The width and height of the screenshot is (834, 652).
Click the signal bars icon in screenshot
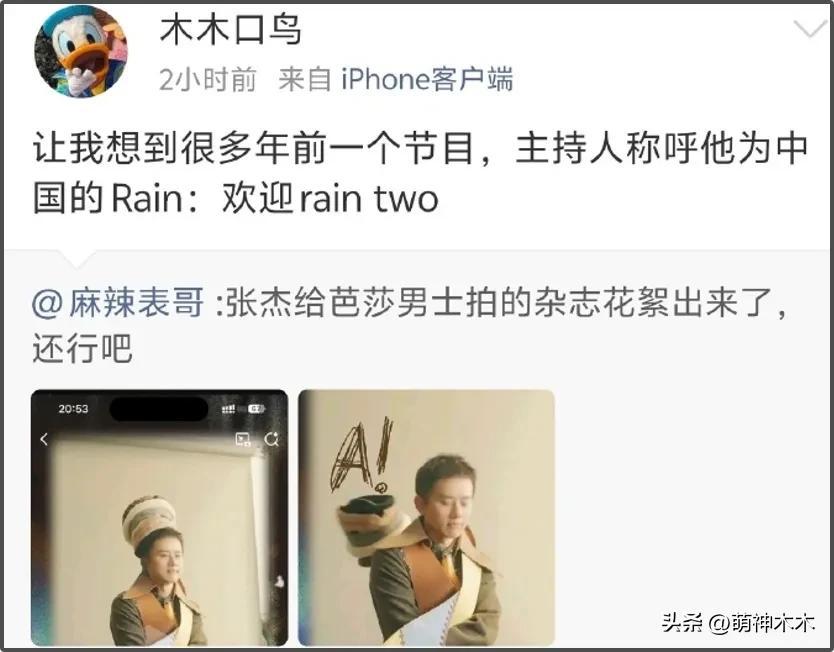[228, 408]
